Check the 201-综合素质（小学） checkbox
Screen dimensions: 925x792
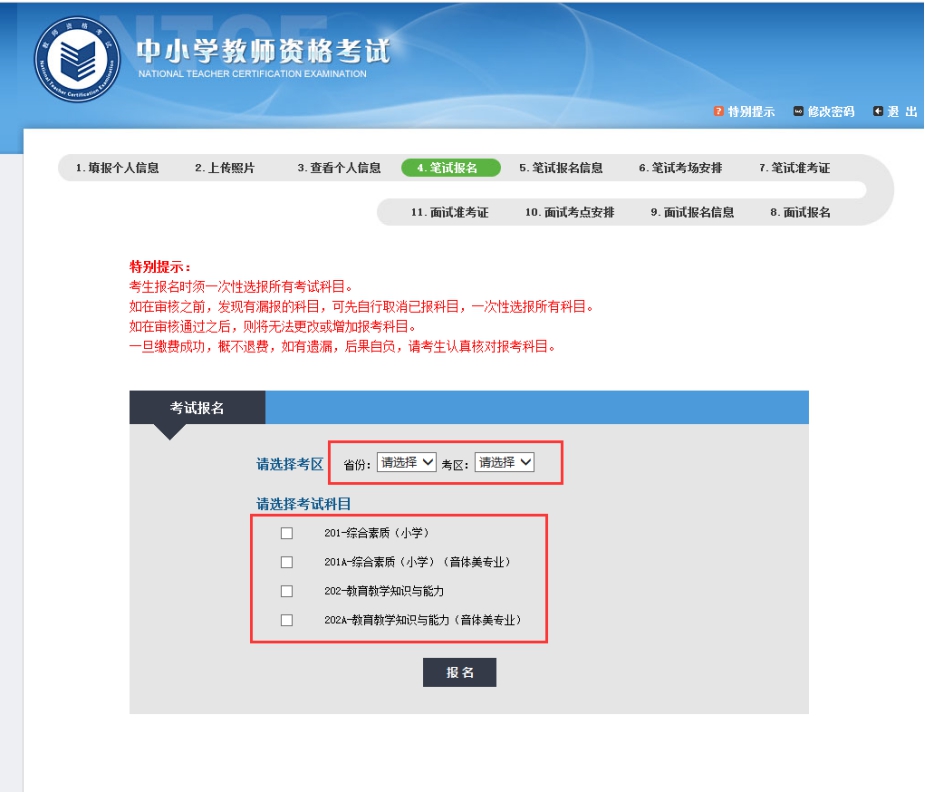click(x=287, y=533)
